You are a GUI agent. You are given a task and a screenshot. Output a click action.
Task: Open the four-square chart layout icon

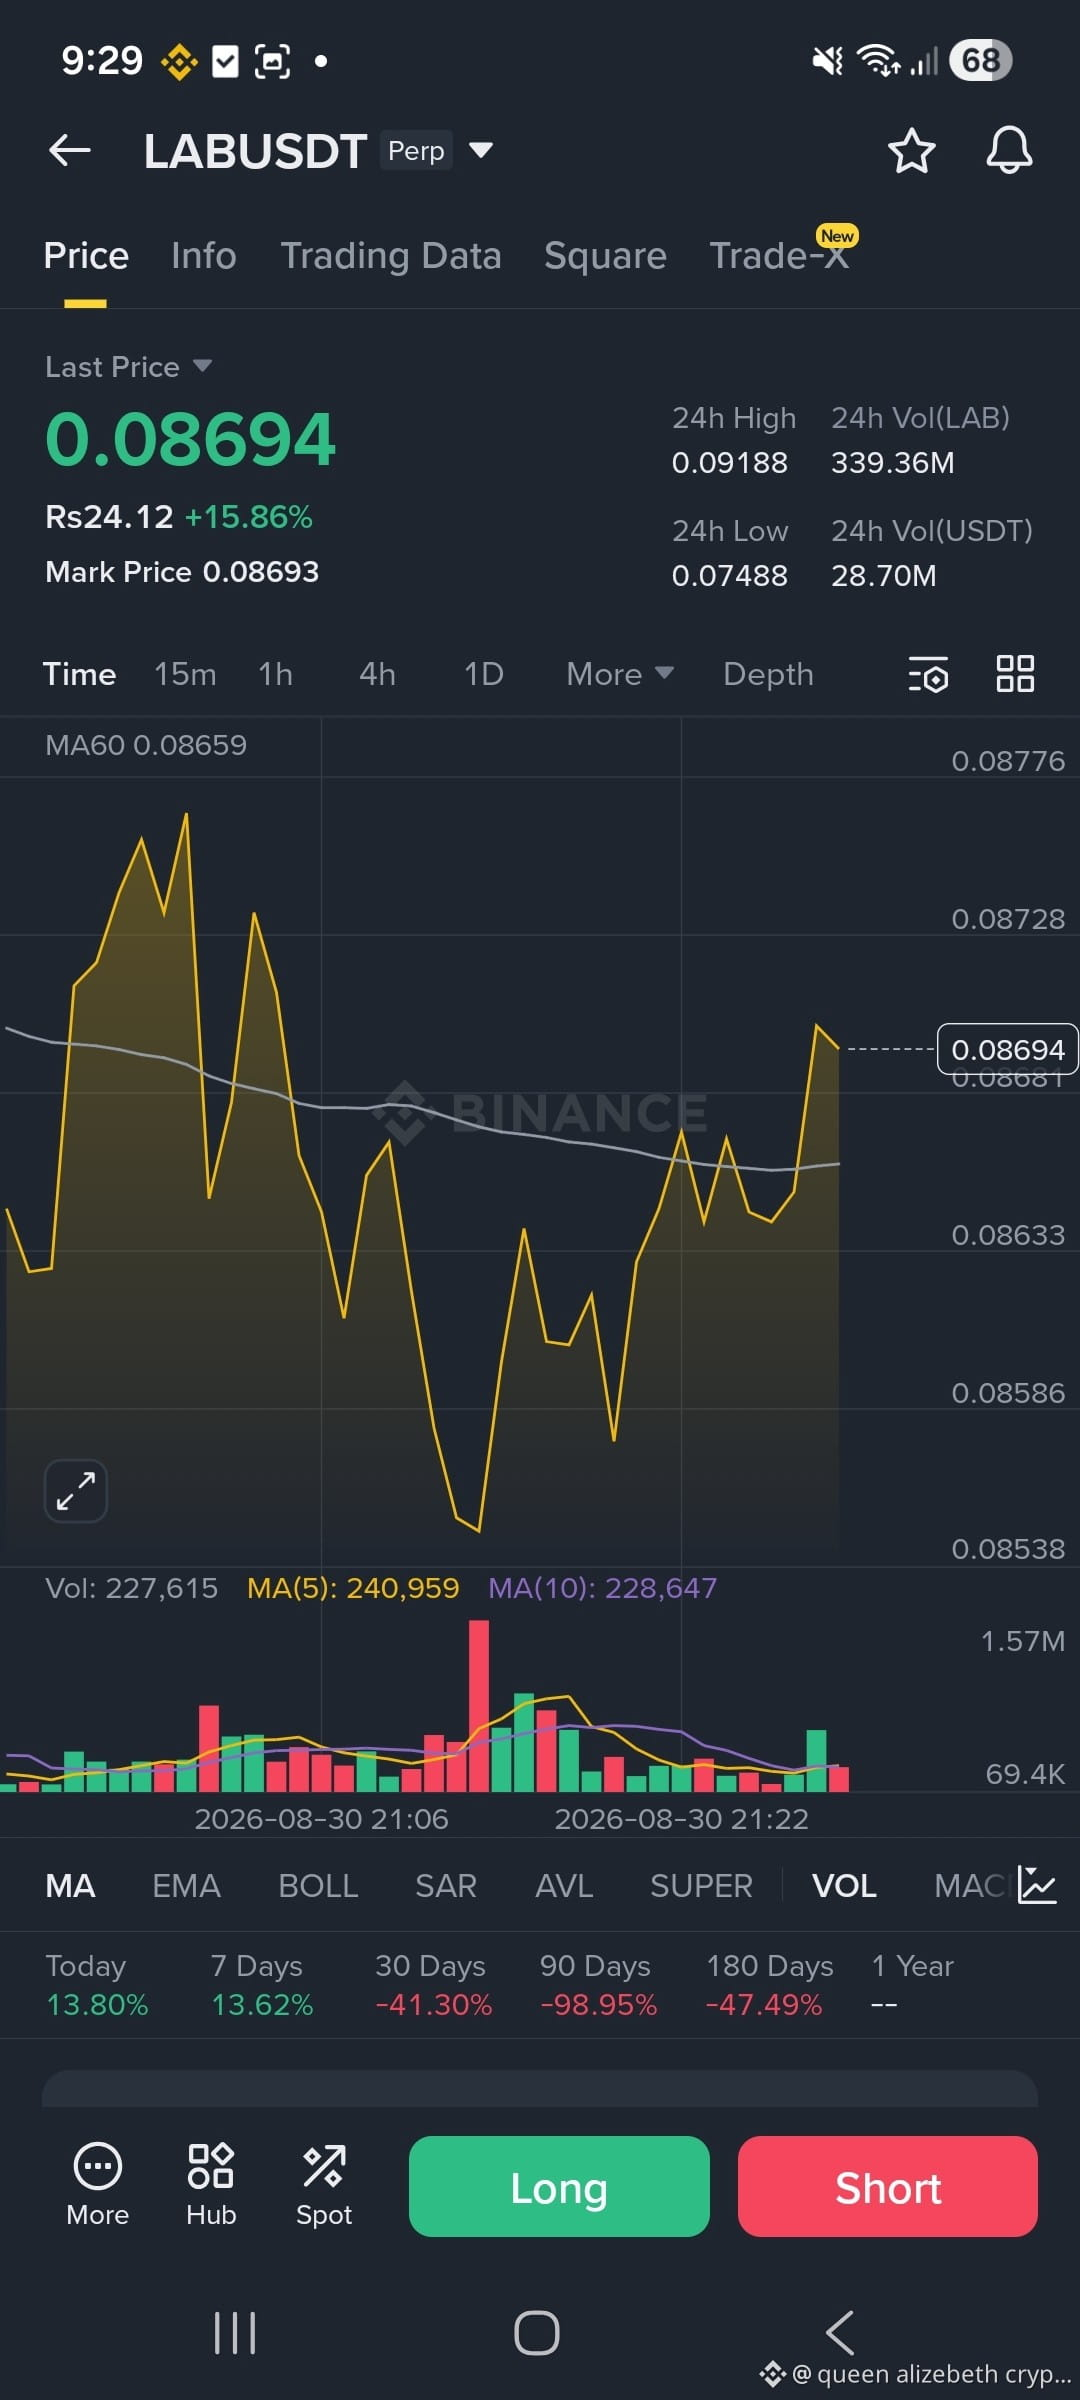(1015, 674)
